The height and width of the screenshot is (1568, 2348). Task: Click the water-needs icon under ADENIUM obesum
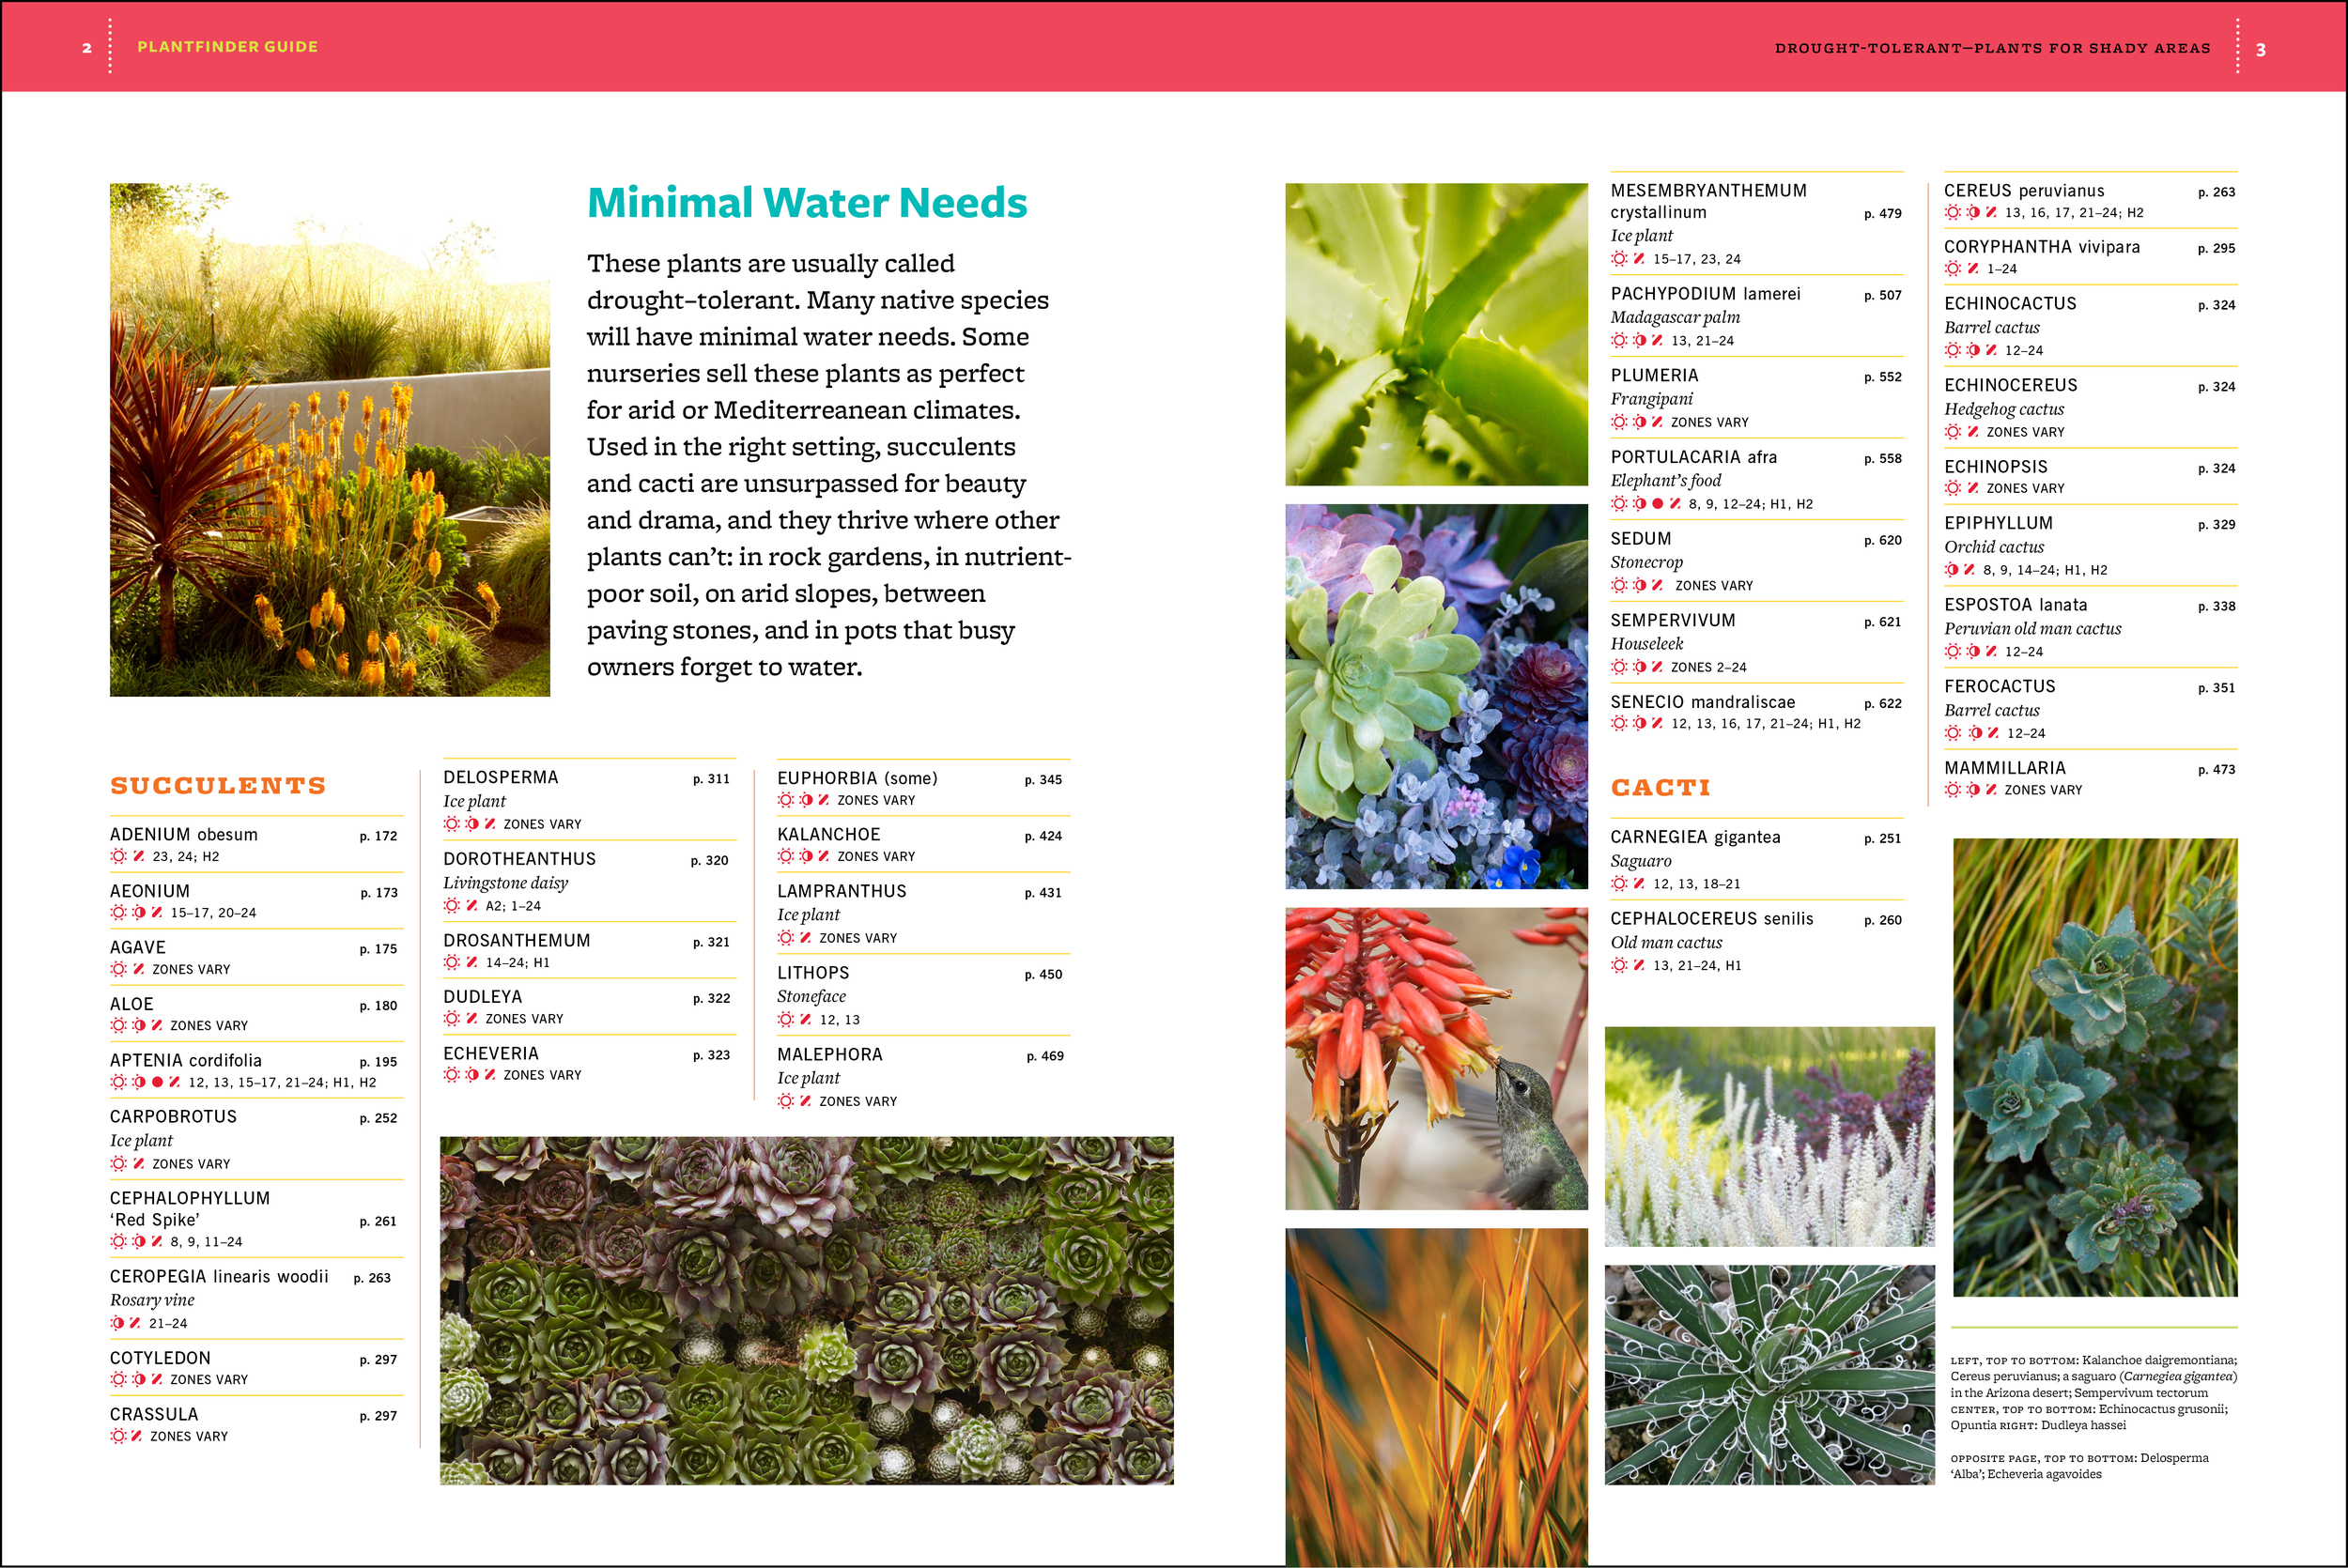(139, 856)
